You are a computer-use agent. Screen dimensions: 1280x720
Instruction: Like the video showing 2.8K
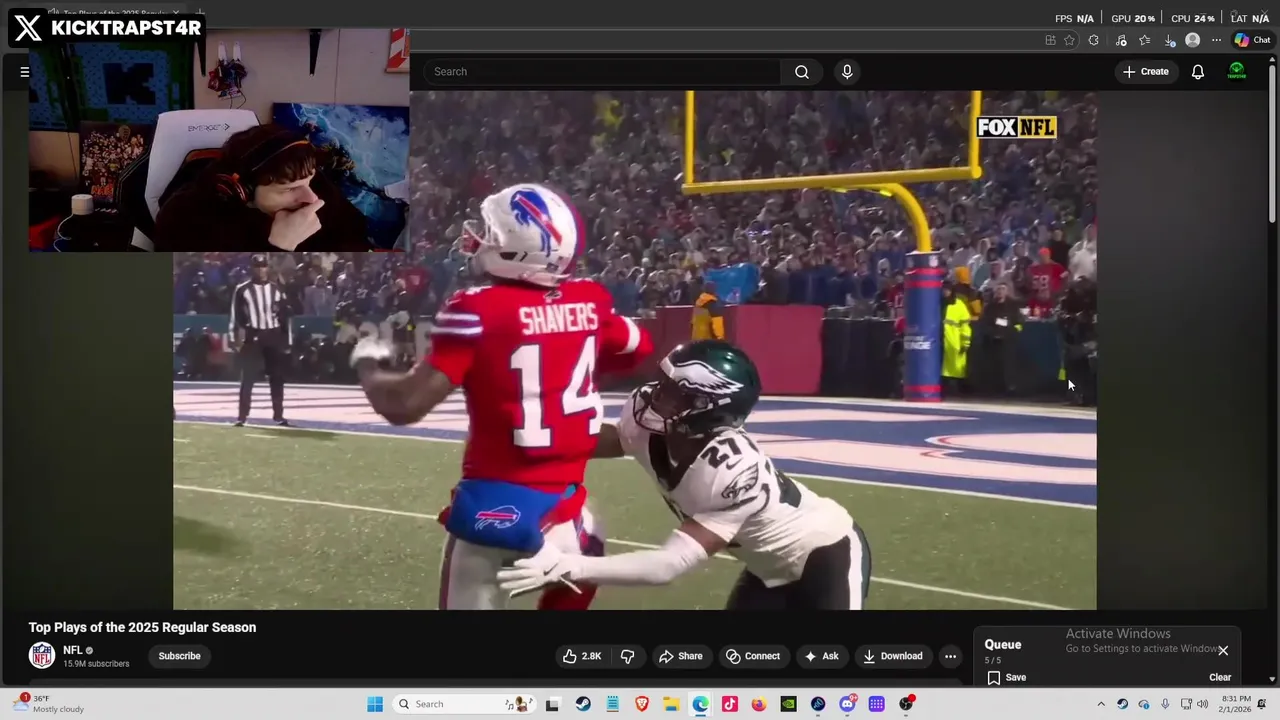pyautogui.click(x=582, y=656)
